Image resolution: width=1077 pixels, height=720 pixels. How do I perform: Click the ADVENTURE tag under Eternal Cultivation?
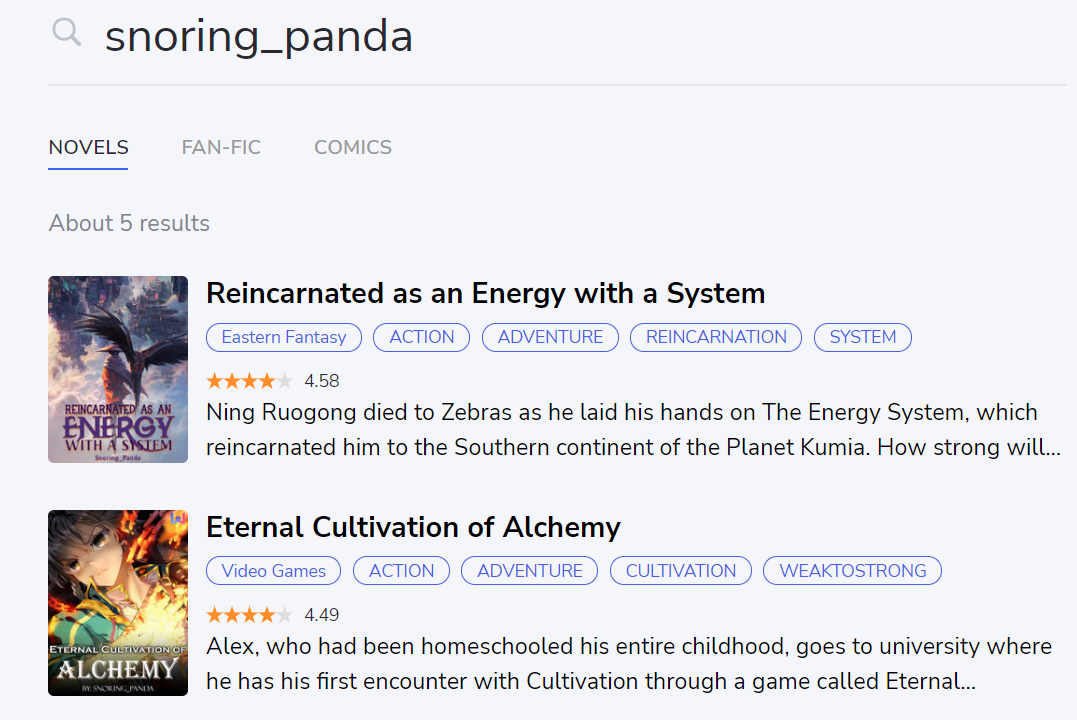pyautogui.click(x=530, y=571)
